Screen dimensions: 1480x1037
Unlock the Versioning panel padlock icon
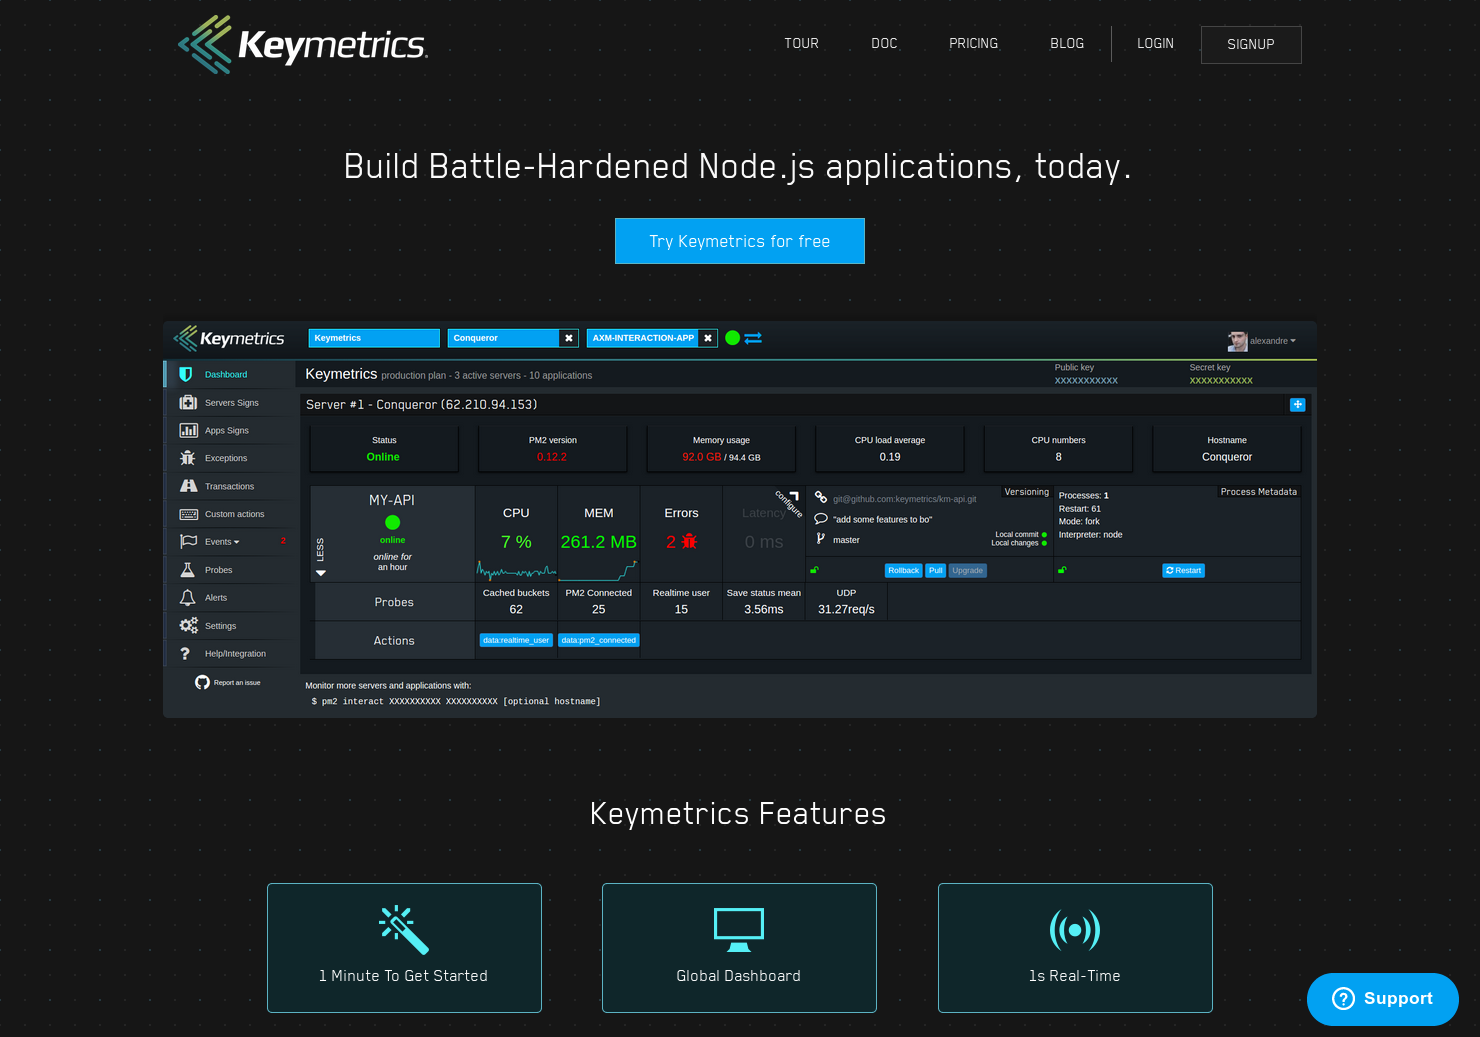pyautogui.click(x=815, y=569)
